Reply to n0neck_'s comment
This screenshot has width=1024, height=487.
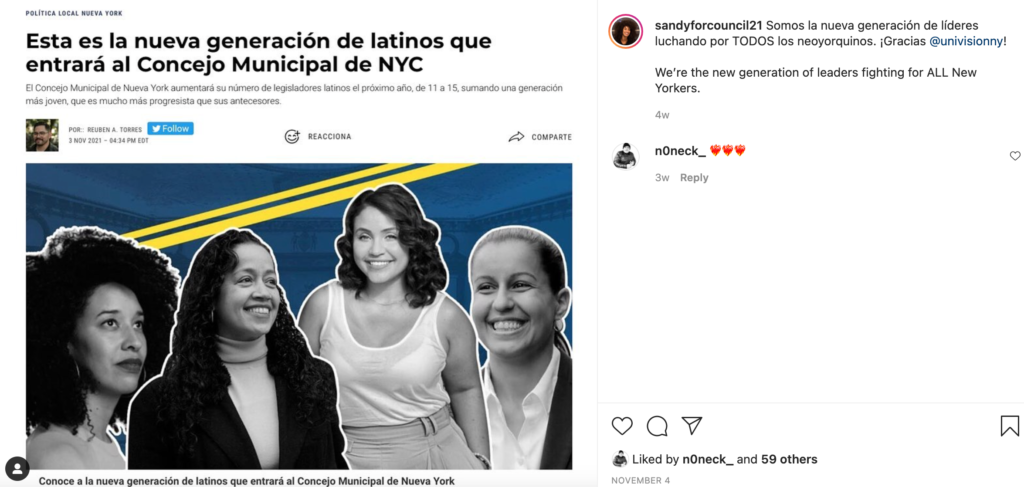(x=694, y=178)
